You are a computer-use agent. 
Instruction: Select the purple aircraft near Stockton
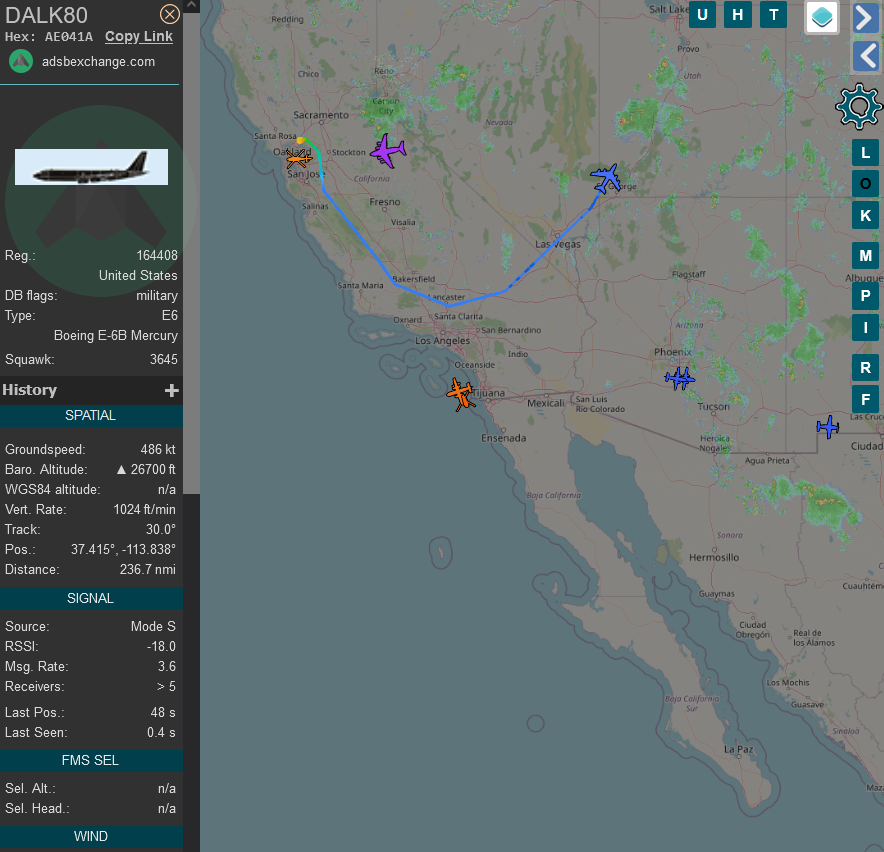(387, 151)
